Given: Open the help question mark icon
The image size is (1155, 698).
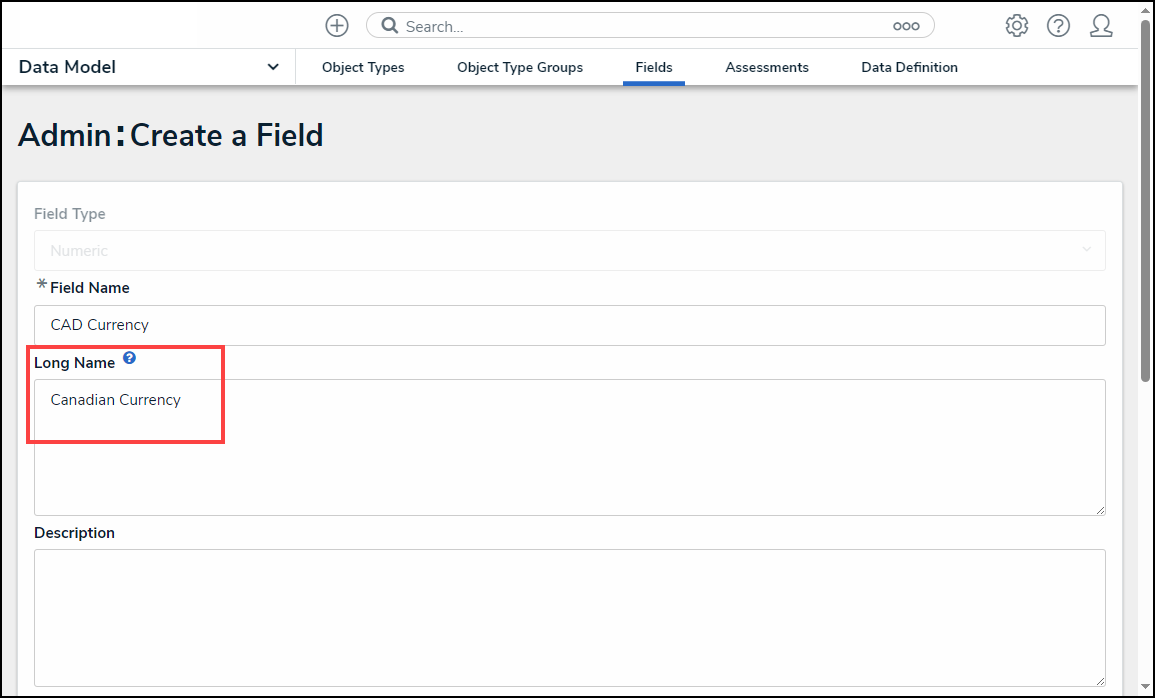Looking at the screenshot, I should pyautogui.click(x=1059, y=26).
